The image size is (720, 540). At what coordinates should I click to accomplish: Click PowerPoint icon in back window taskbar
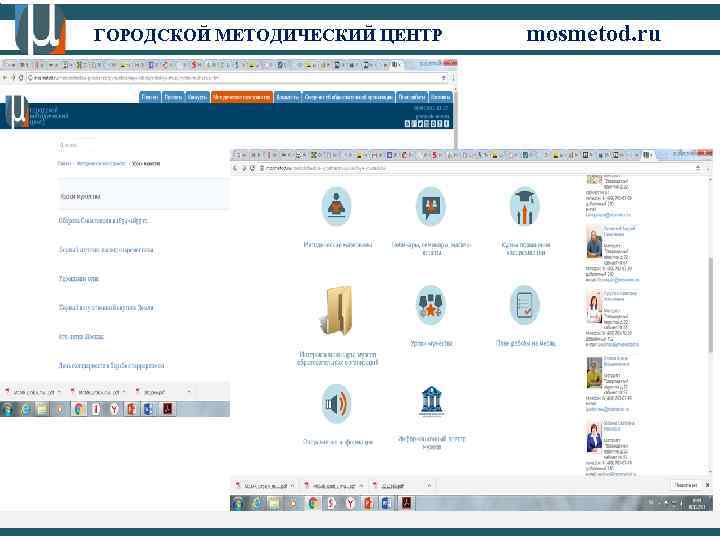pyautogui.click(x=132, y=409)
